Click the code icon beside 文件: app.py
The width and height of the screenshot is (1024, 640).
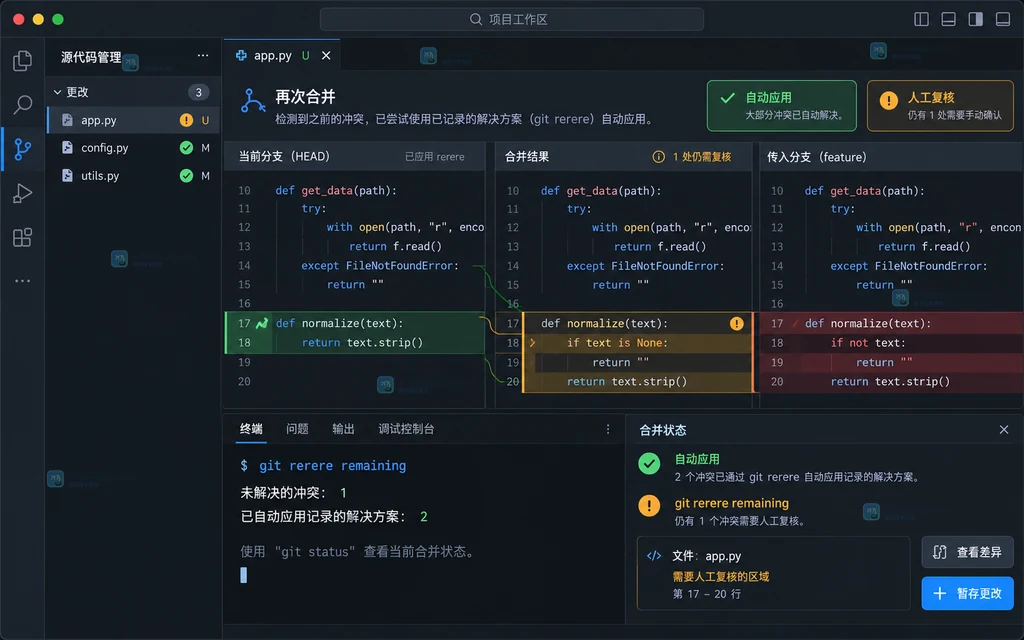tap(654, 556)
